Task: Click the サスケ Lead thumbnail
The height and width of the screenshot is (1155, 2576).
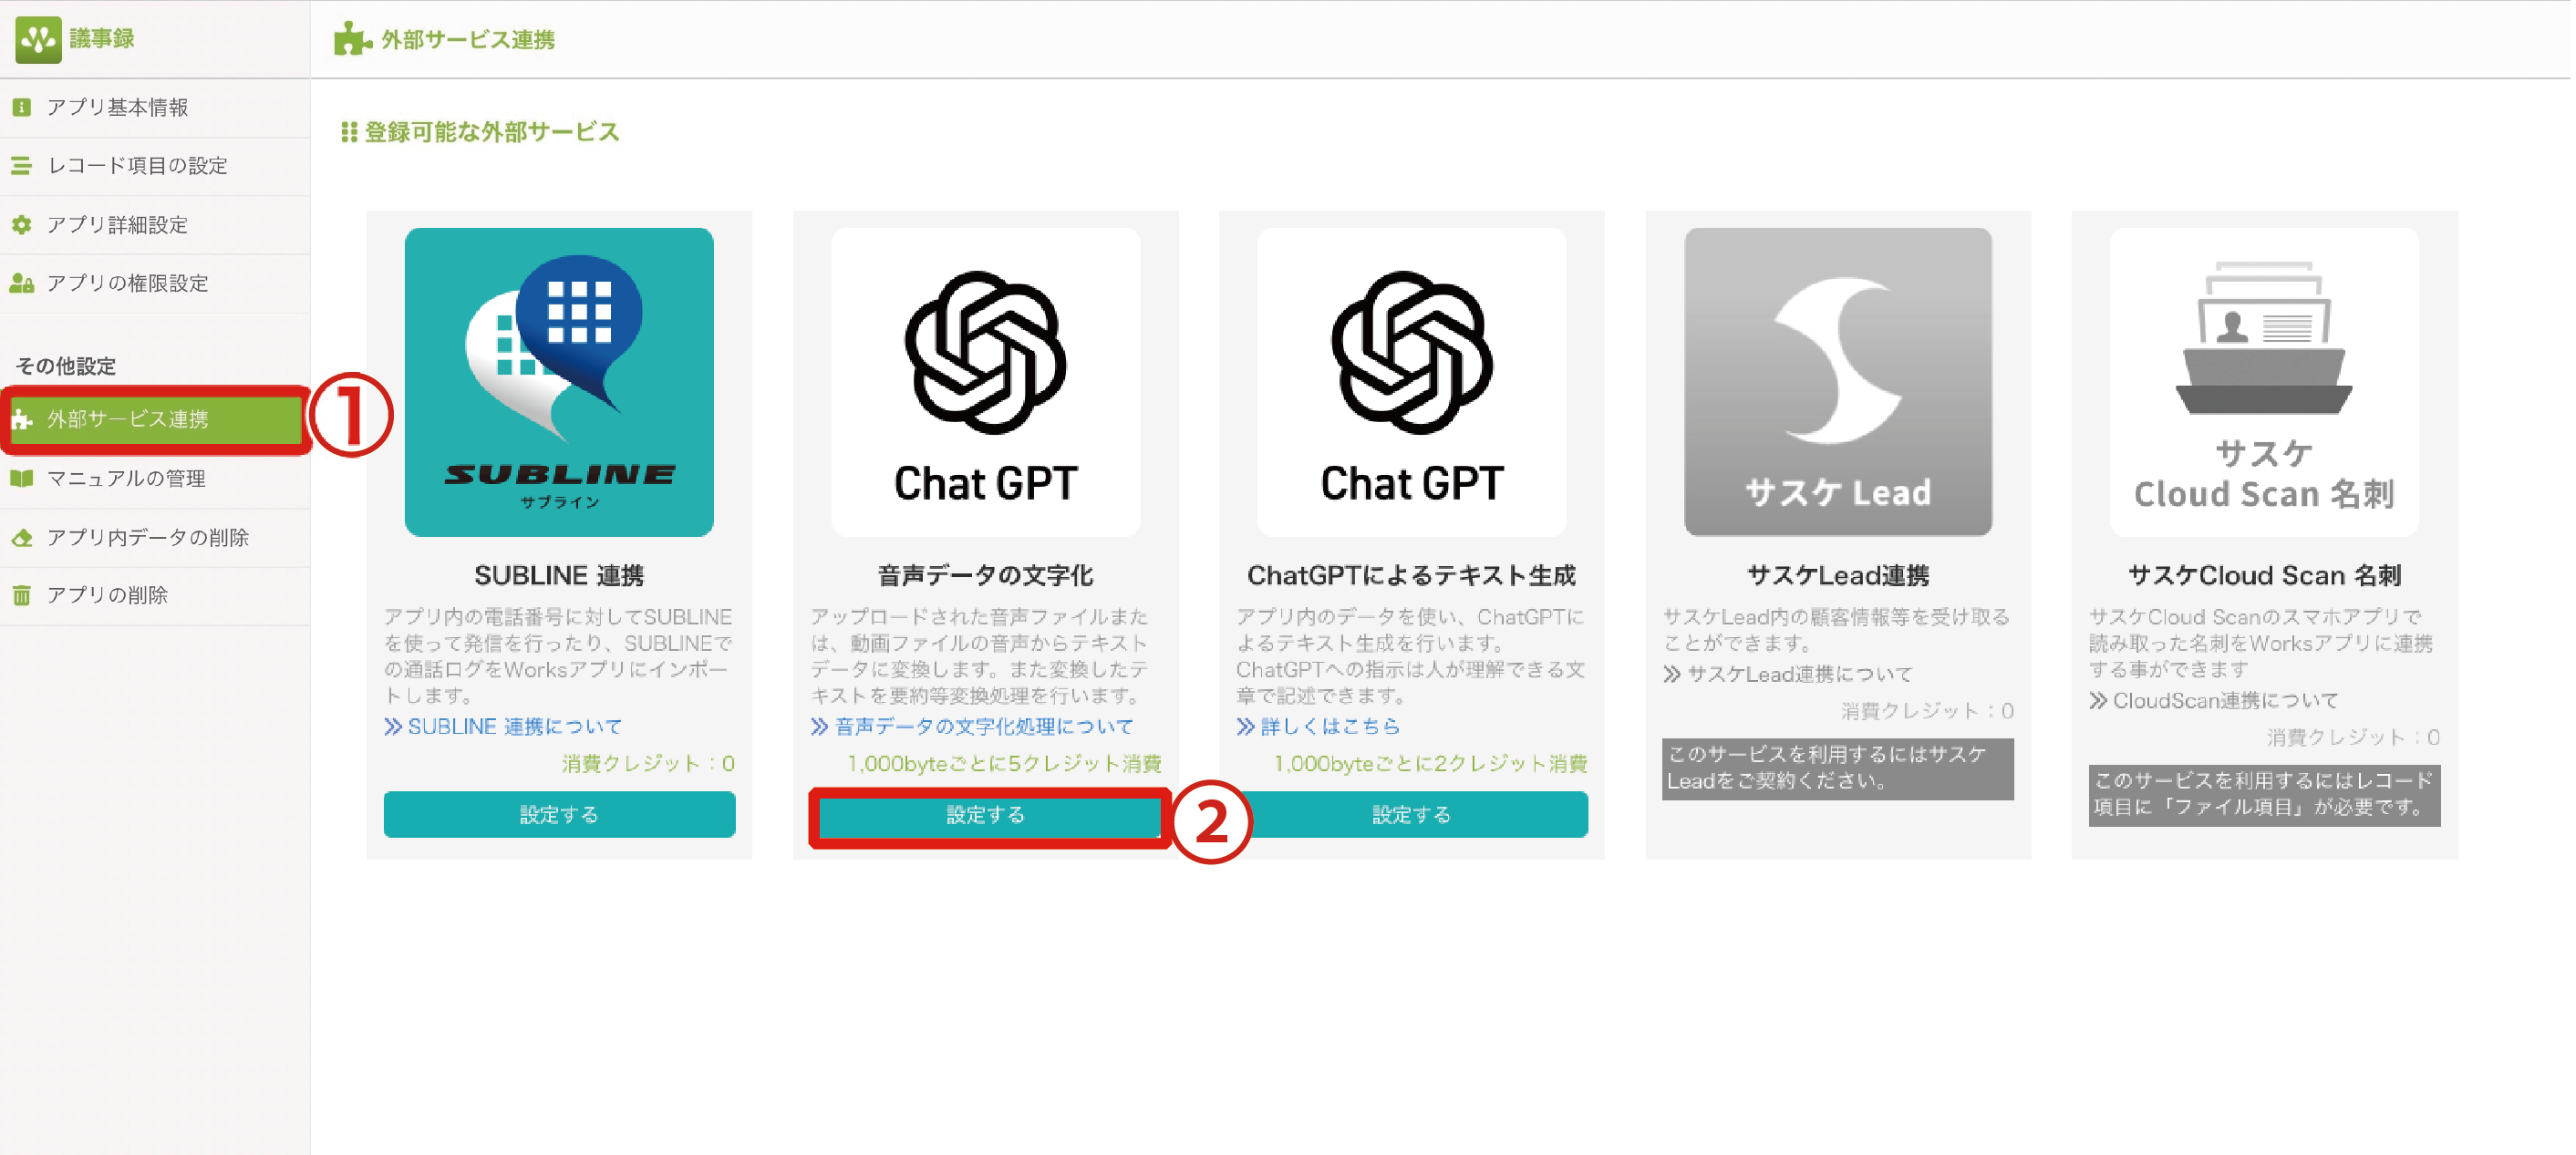Action: coord(1838,382)
